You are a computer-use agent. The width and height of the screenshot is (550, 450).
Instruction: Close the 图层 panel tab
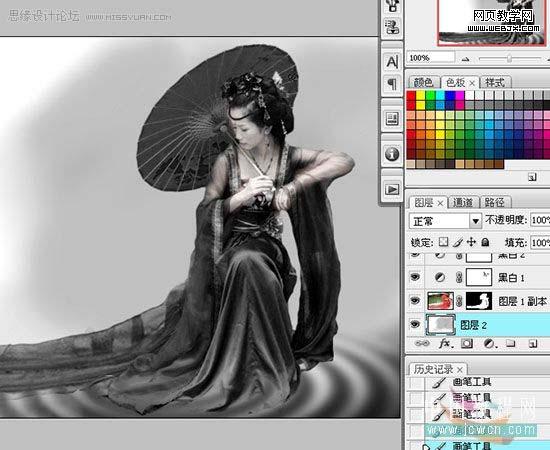pos(441,203)
